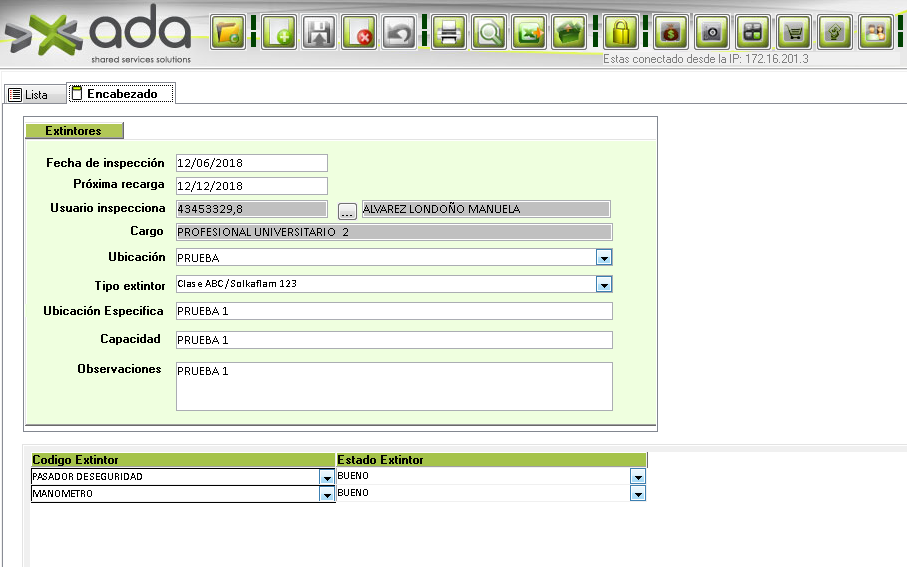
Task: Click the Observaciones text area
Action: point(393,386)
